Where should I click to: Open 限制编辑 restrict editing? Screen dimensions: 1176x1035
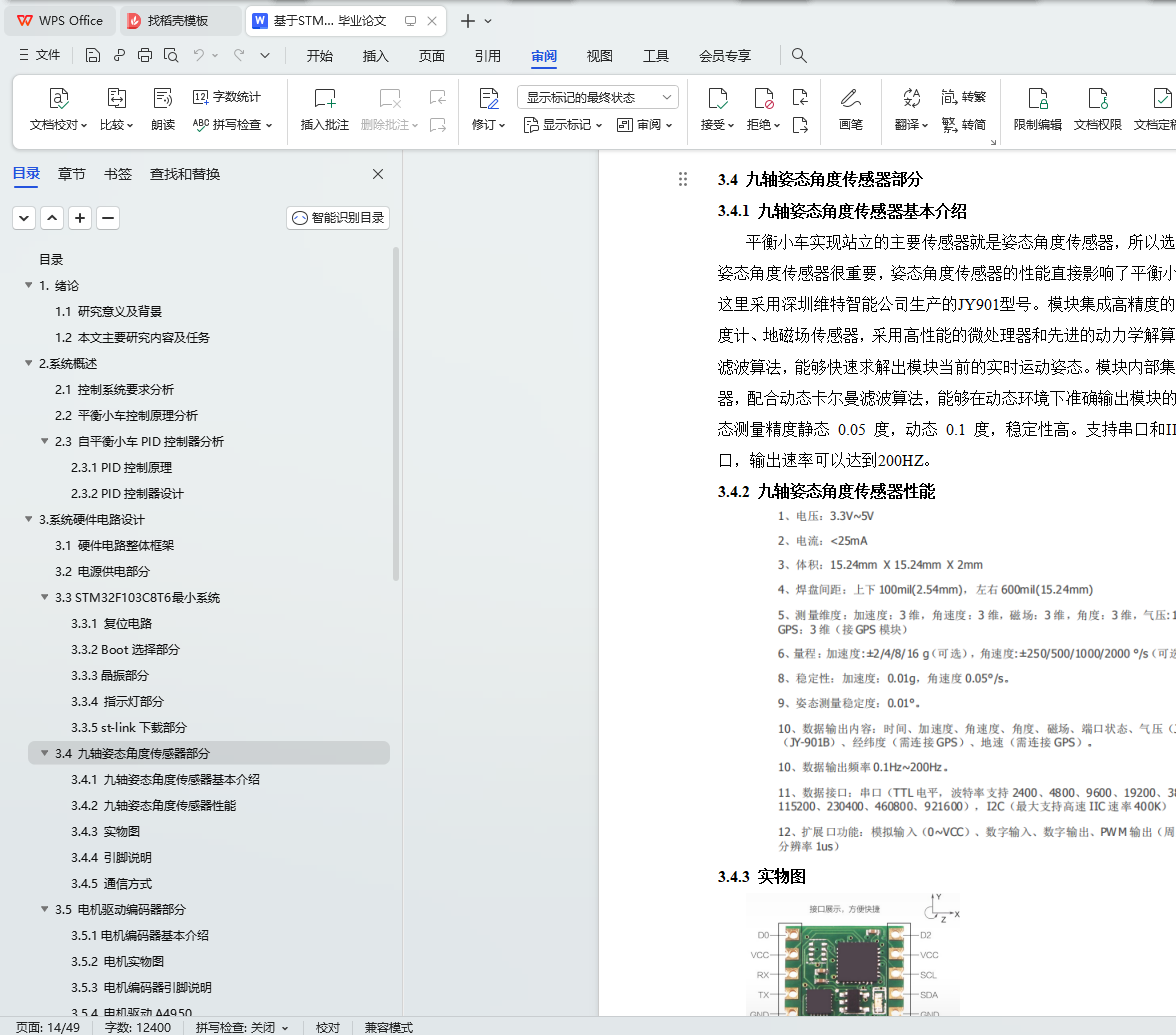pos(1037,110)
